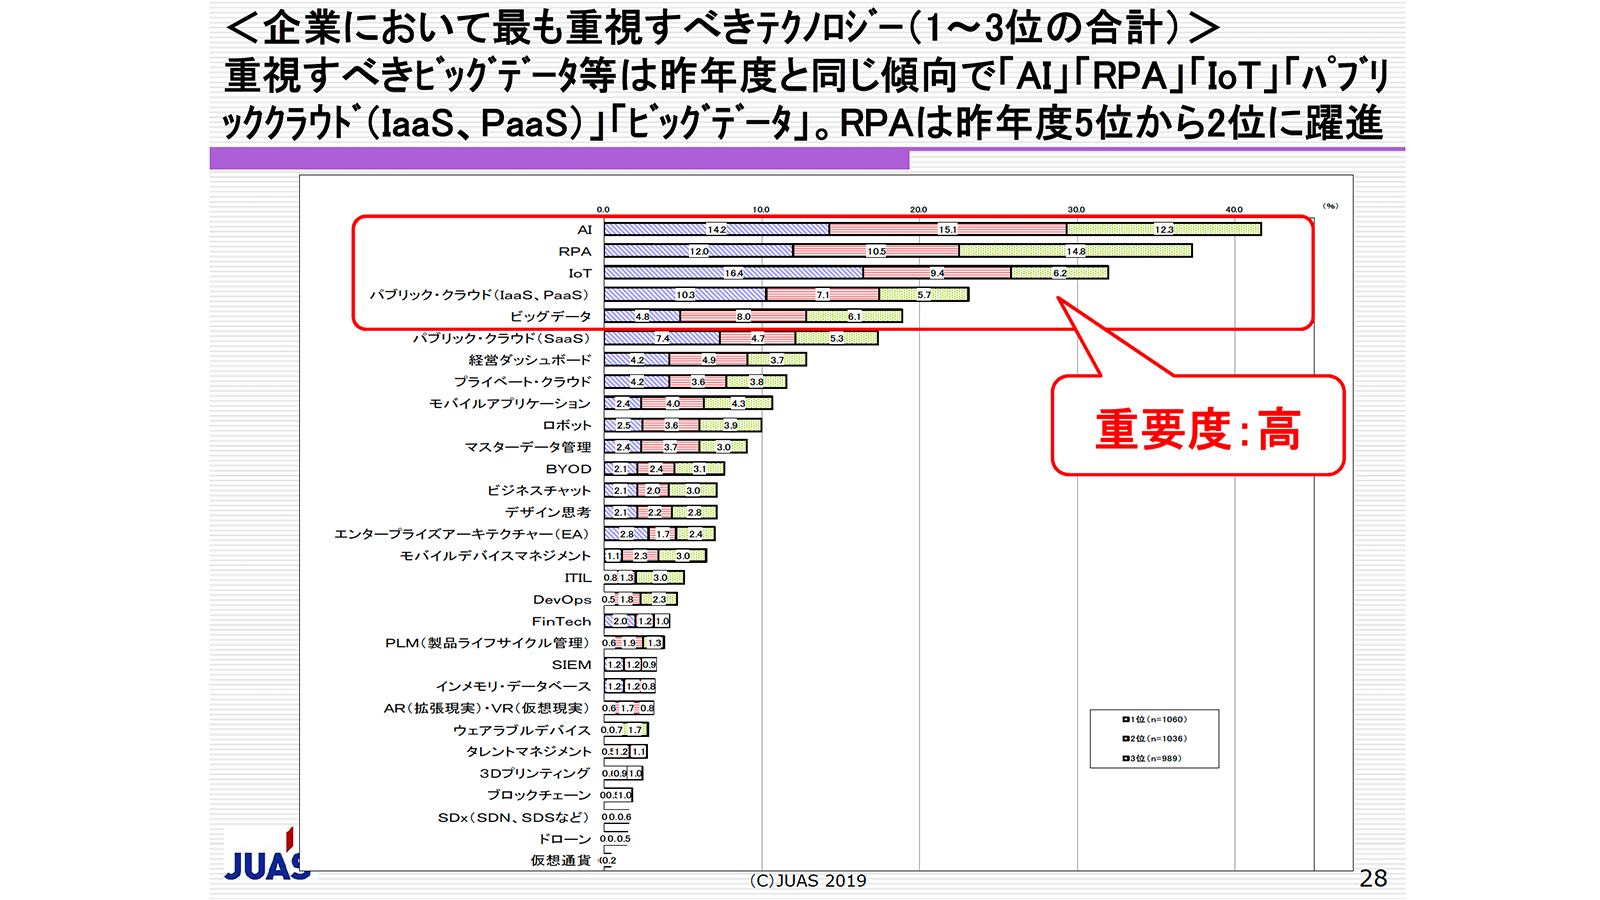Select the エンタープライズアーキテクチャー(EA) label
The image size is (1600, 900).
click(x=463, y=534)
